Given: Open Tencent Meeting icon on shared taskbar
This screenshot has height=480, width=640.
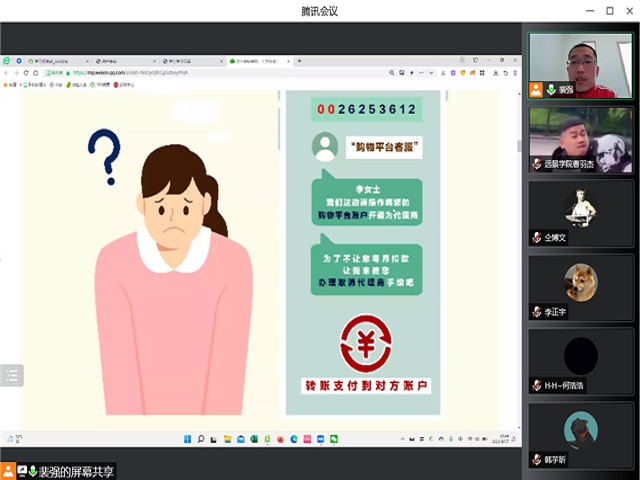Looking at the screenshot, I should (x=320, y=439).
